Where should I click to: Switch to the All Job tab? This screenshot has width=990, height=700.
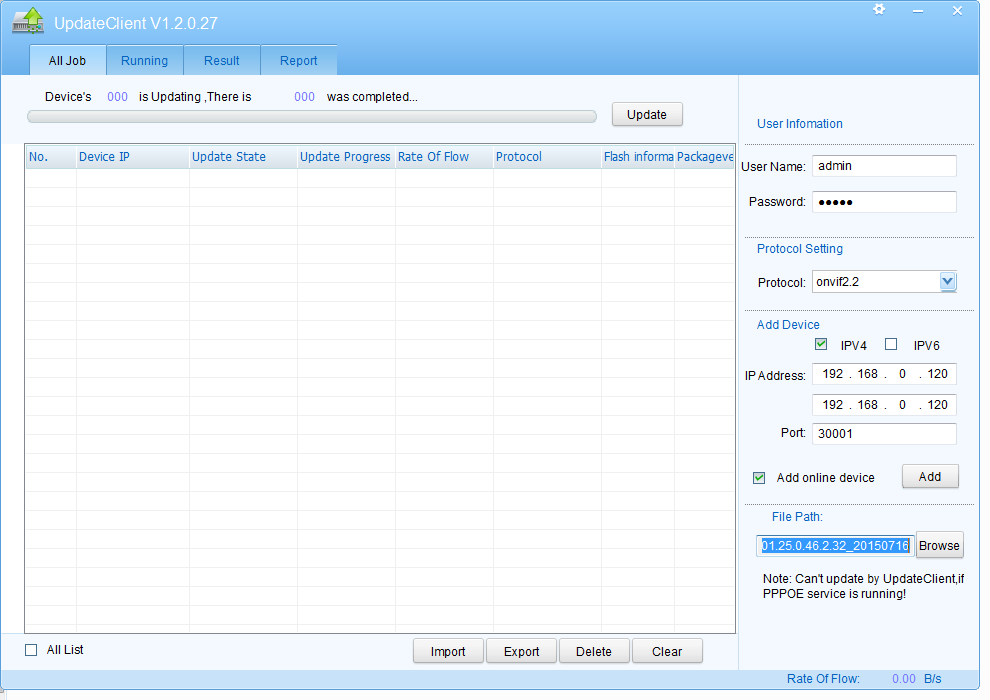coord(68,61)
